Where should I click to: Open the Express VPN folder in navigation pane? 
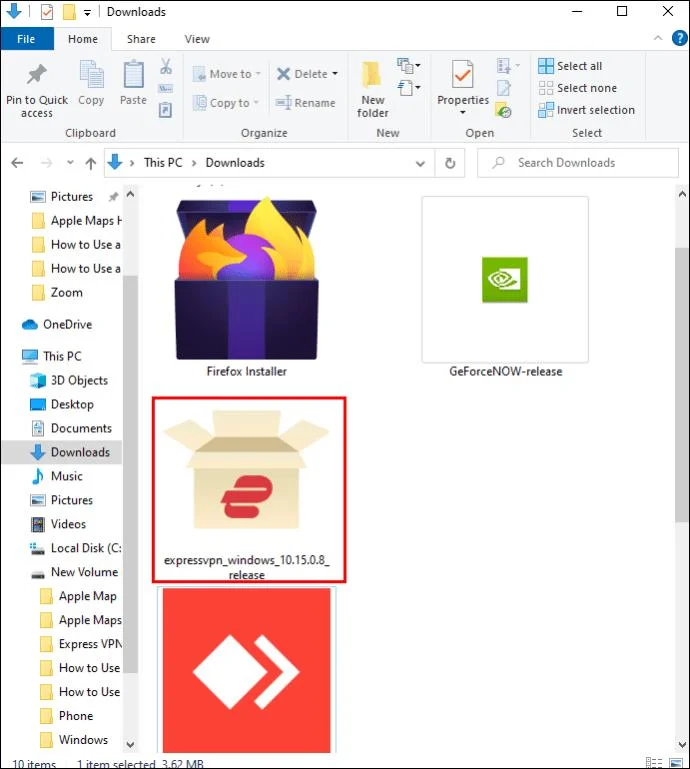point(81,644)
